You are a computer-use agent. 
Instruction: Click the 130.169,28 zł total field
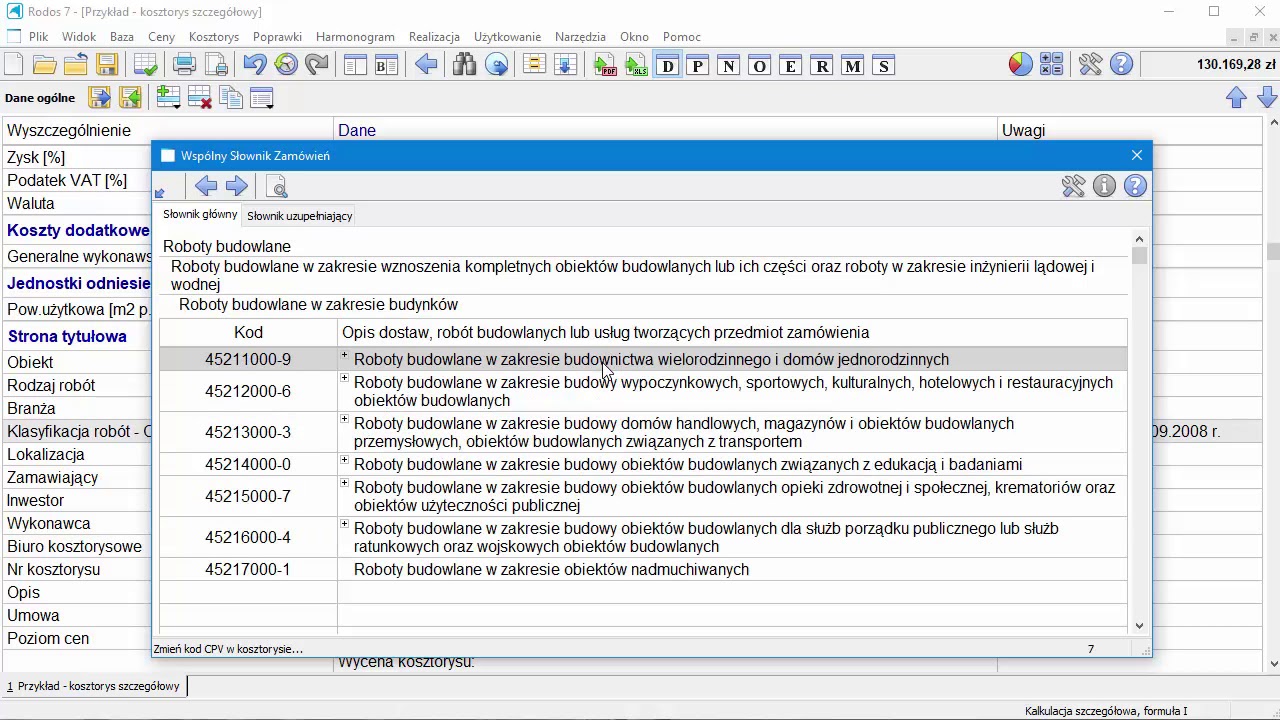(x=1209, y=65)
